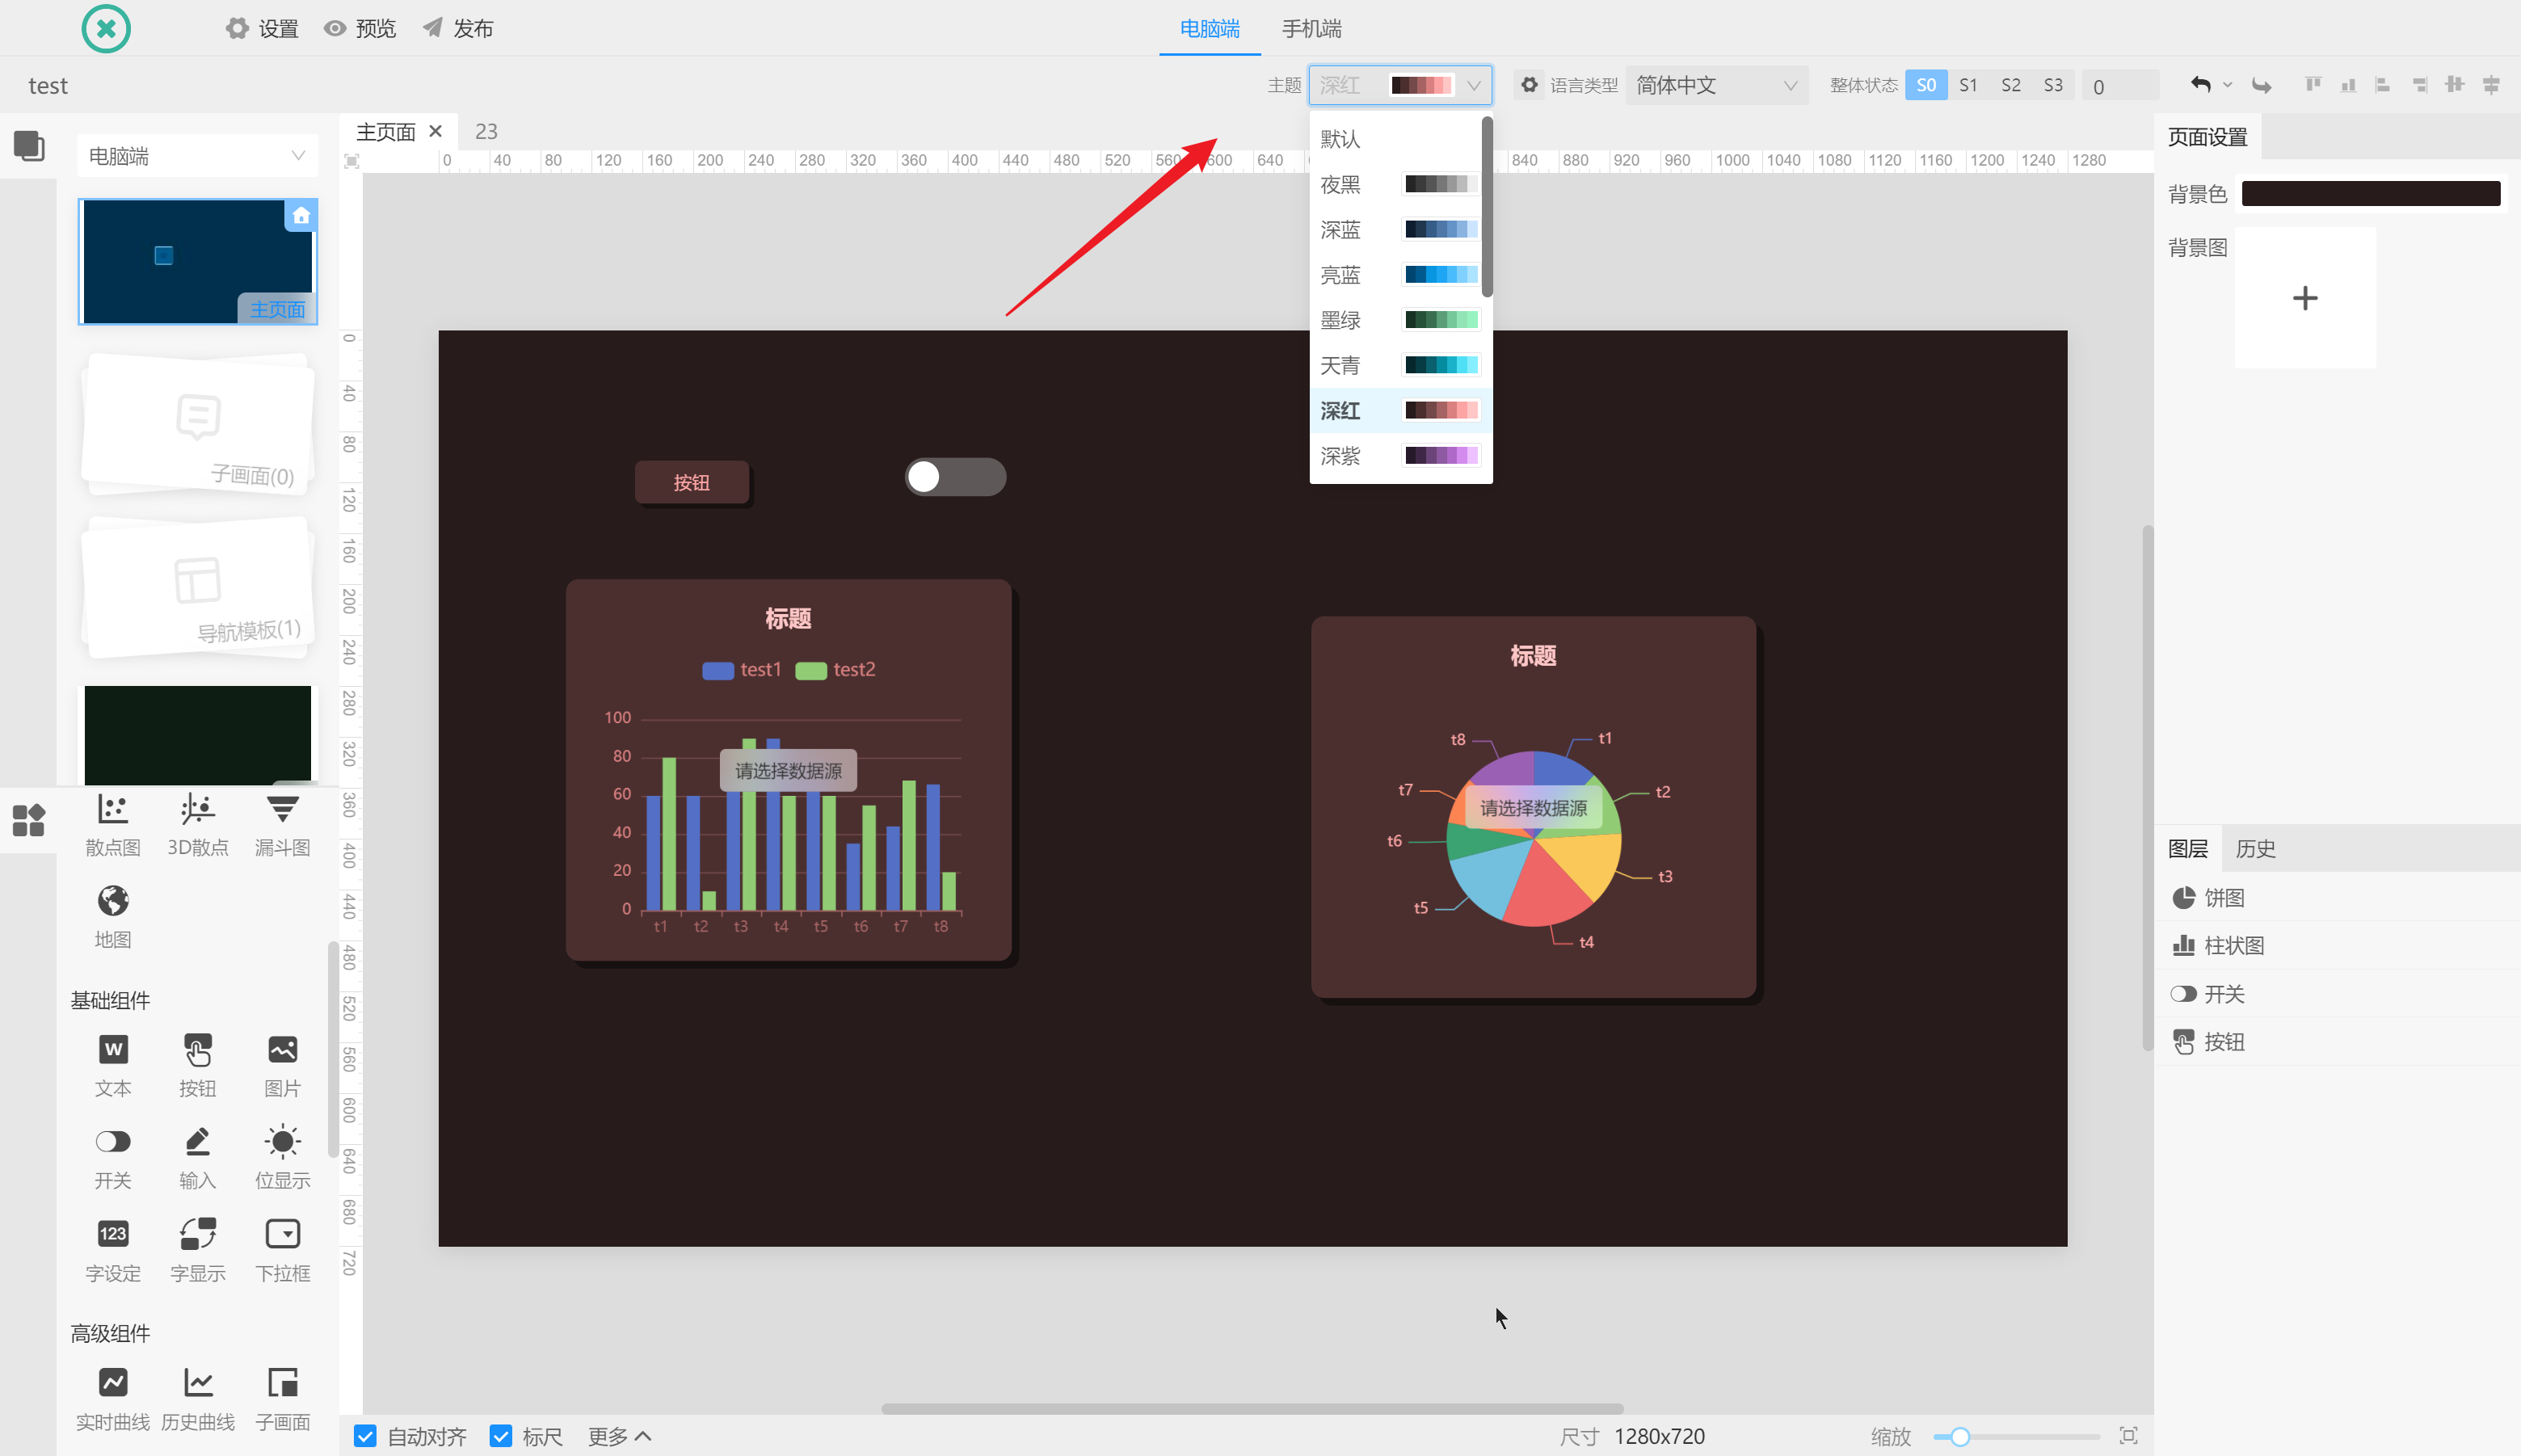This screenshot has height=1456, width=2521.
Task: Choose the 亮蓝 theme option
Action: click(x=1396, y=275)
